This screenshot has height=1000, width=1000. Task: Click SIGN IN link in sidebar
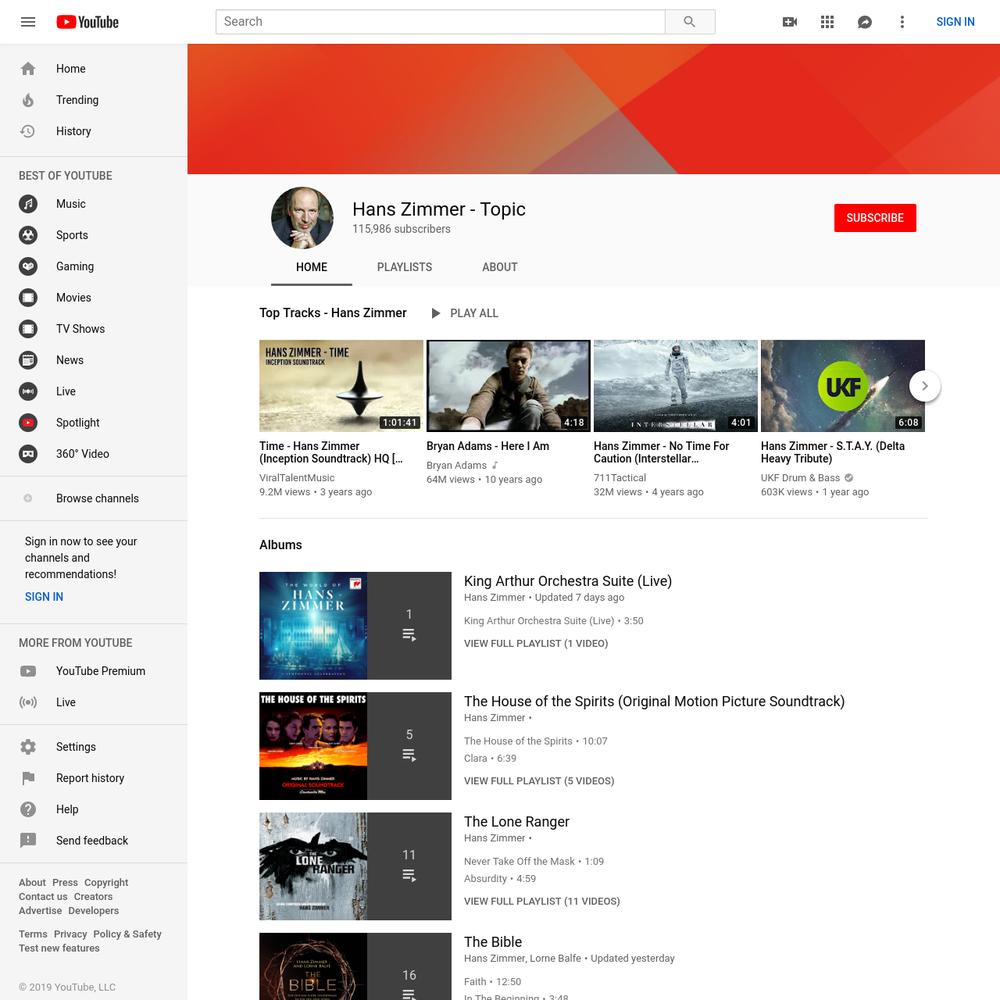44,597
